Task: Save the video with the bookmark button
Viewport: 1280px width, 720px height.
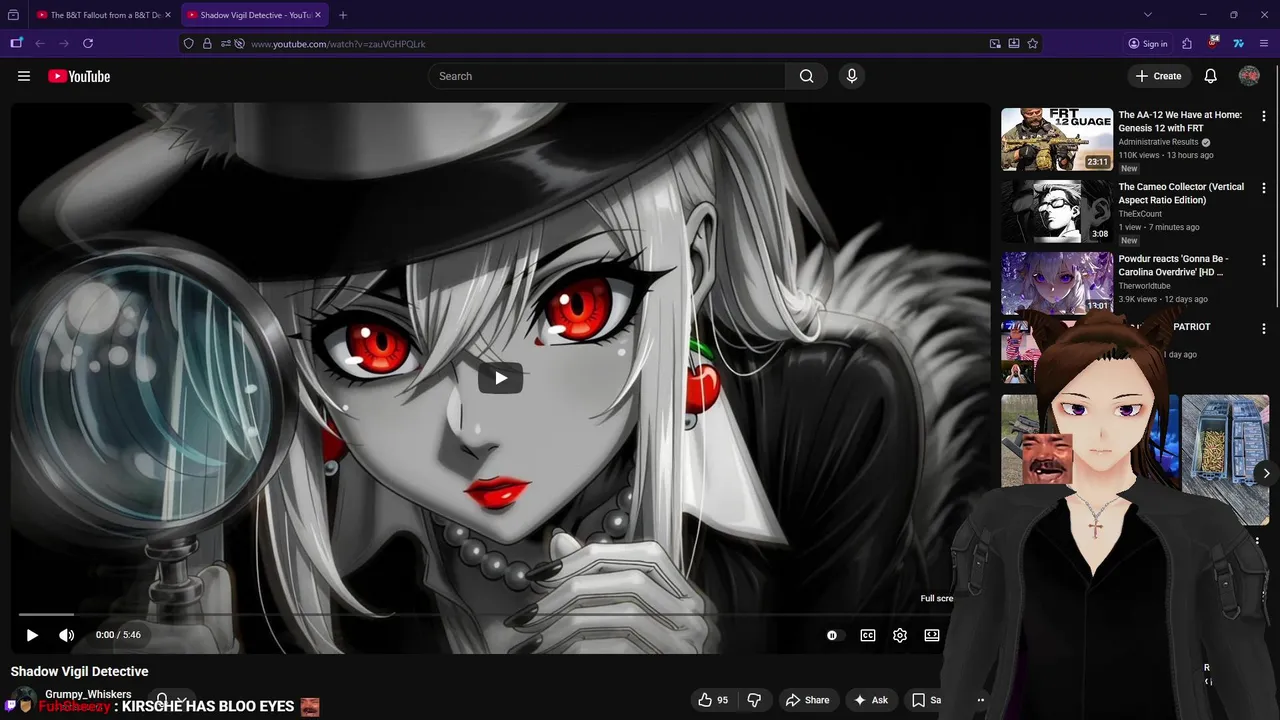Action: coord(926,700)
